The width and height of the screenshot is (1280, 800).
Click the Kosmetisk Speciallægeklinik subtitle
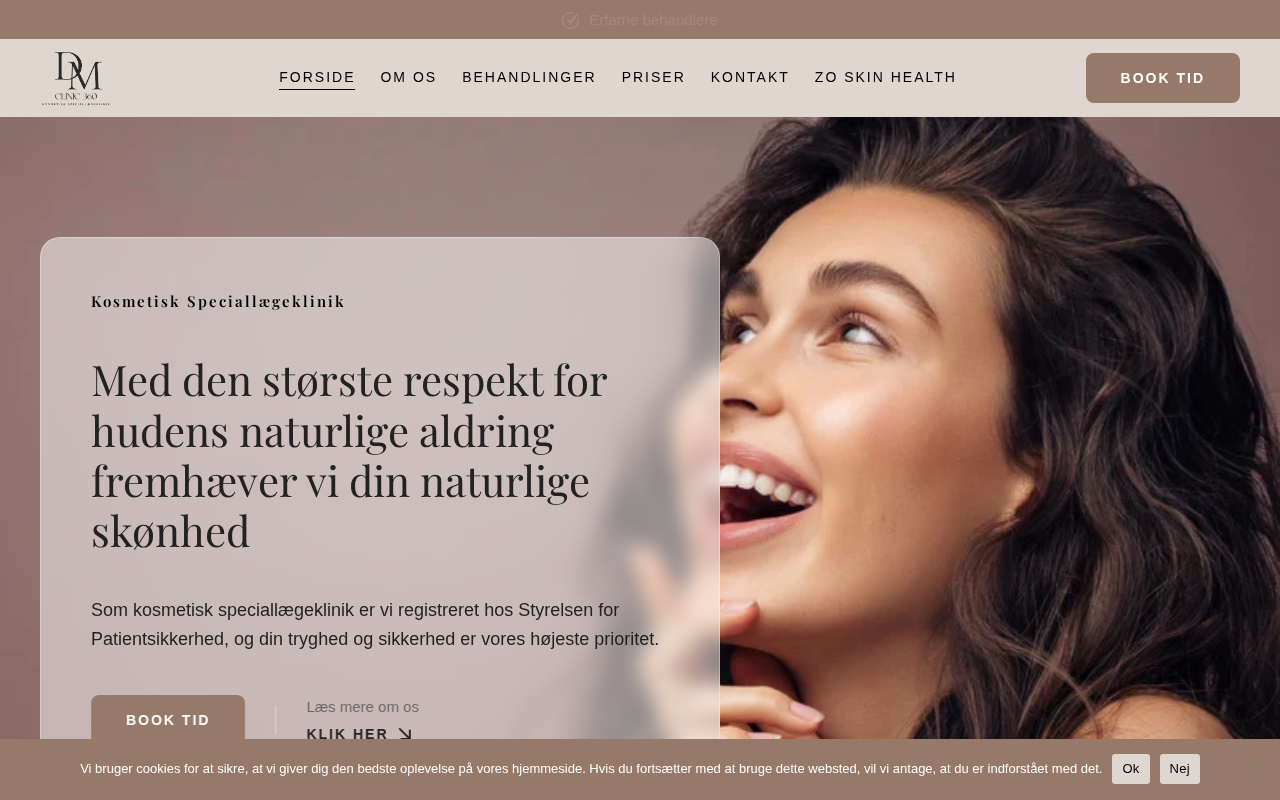click(218, 301)
